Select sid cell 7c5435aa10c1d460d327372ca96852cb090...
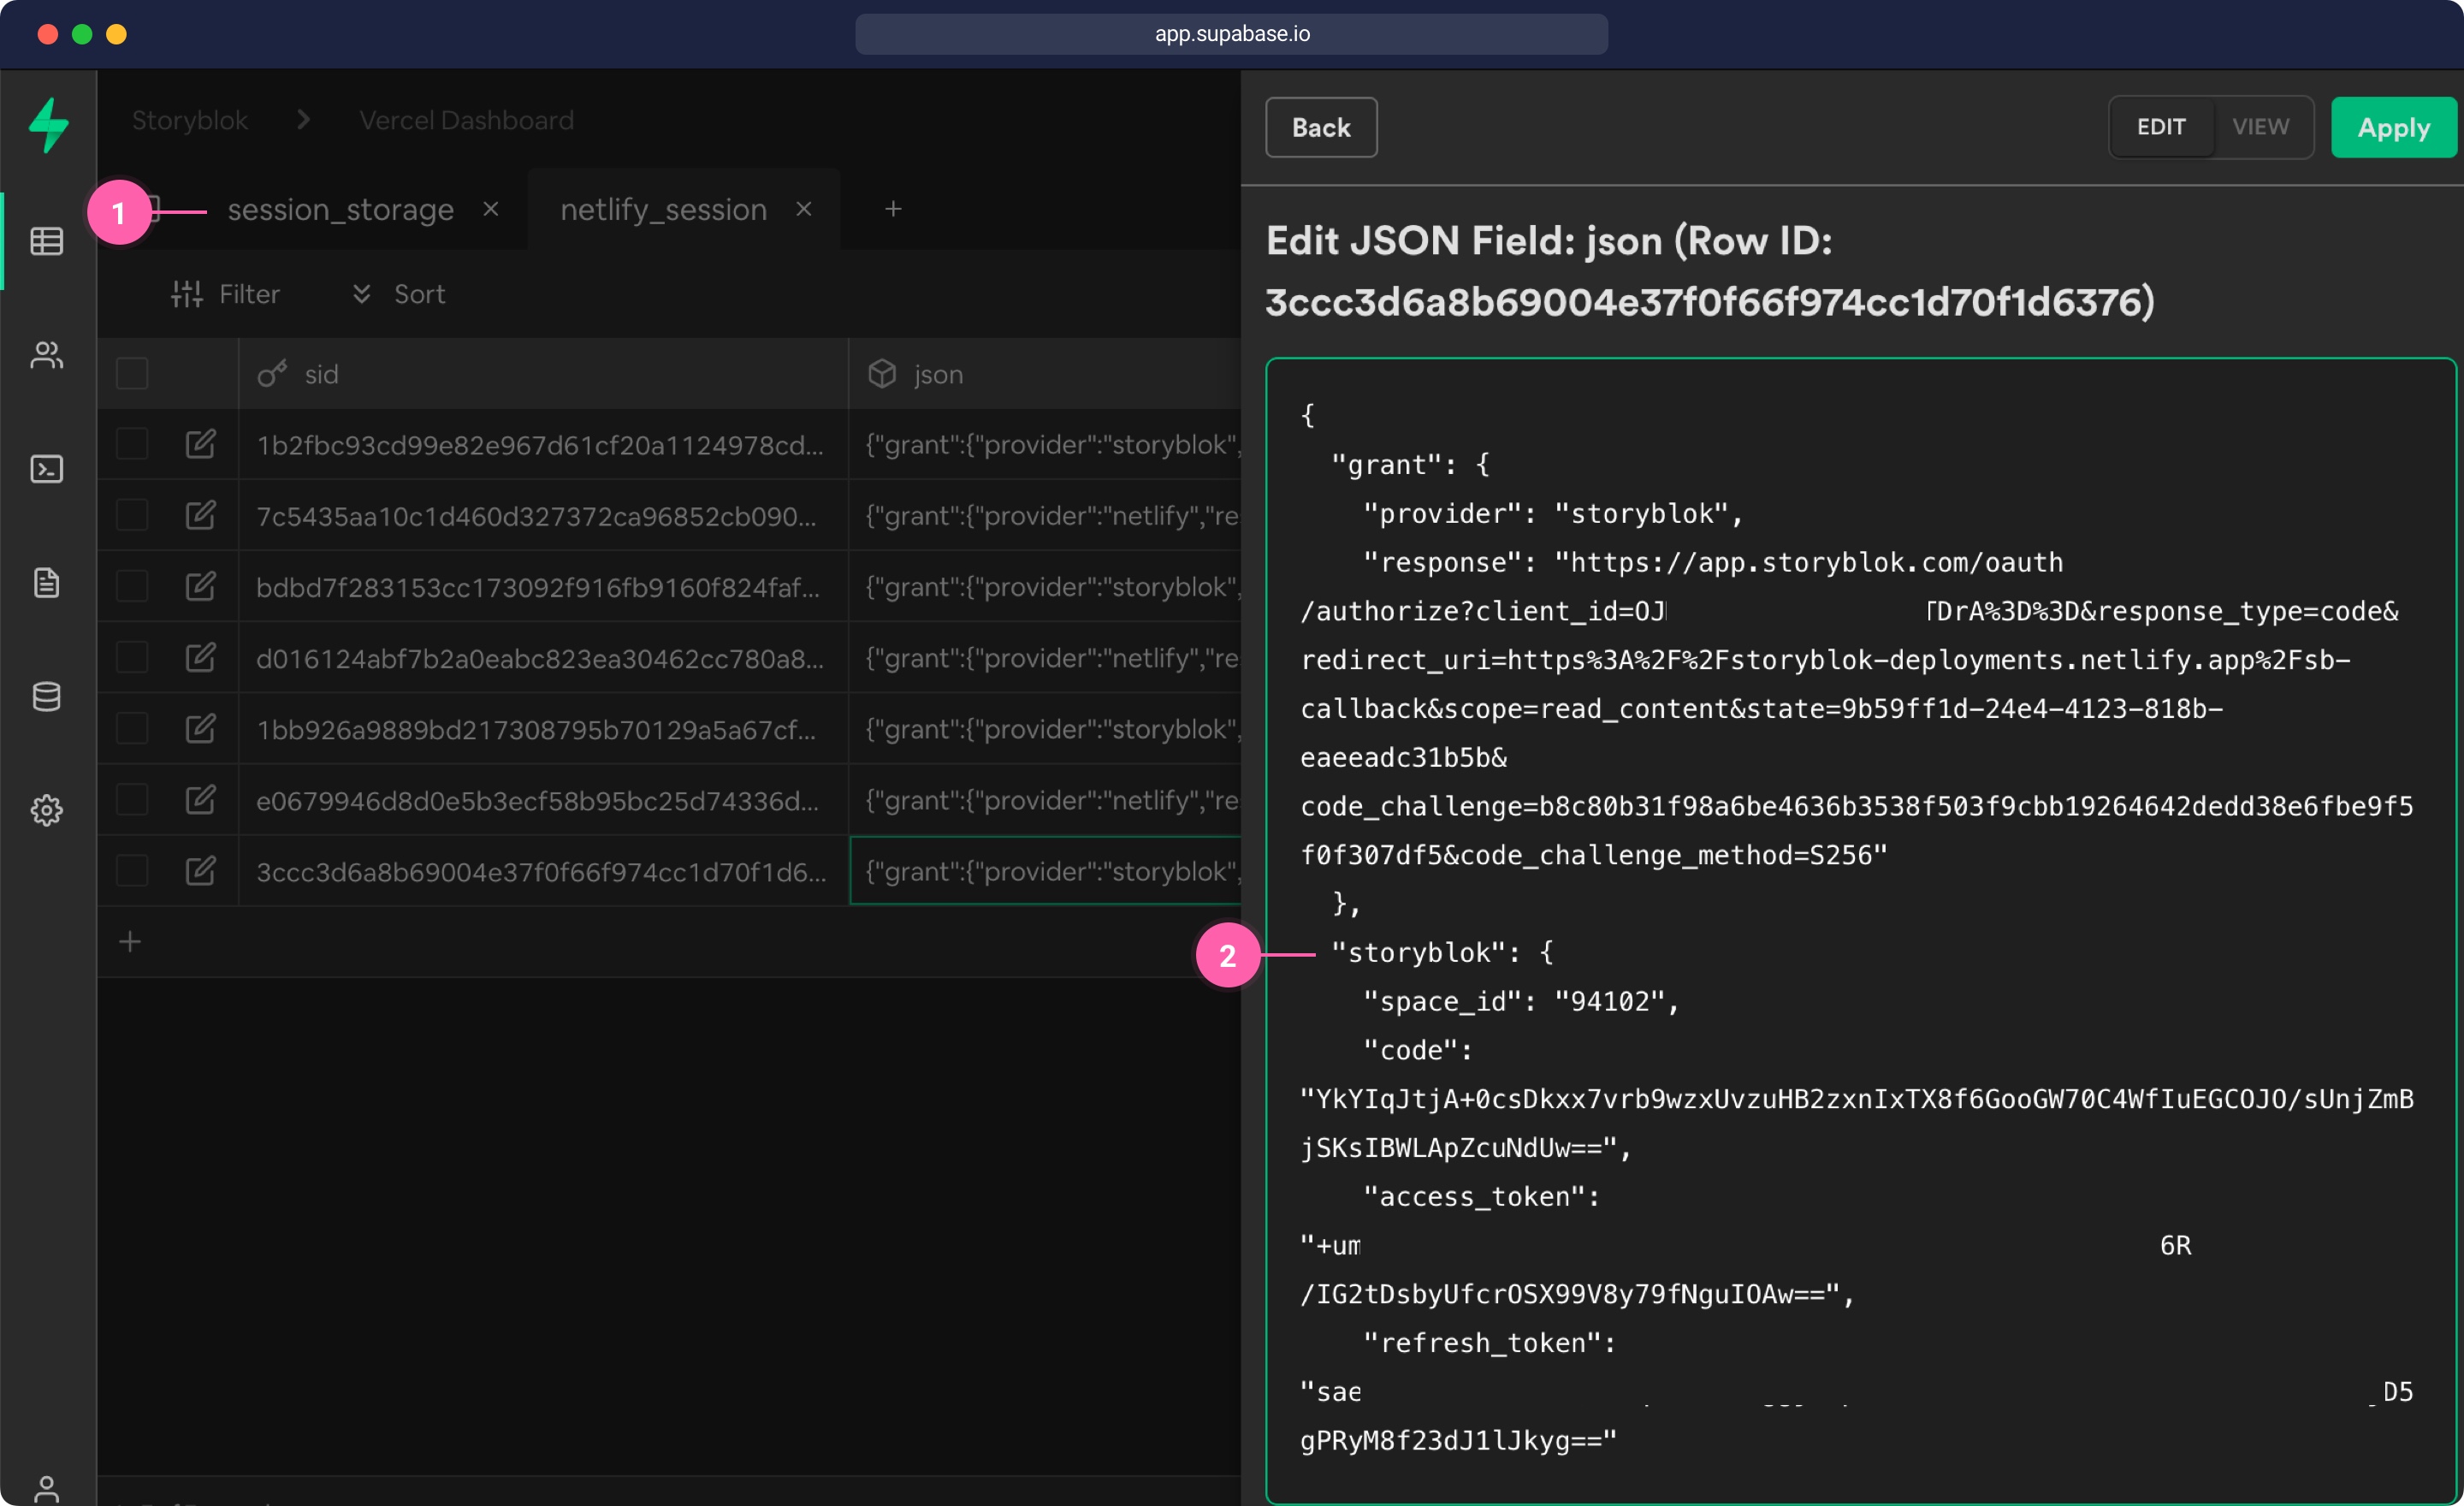The height and width of the screenshot is (1506, 2464). pos(543,515)
